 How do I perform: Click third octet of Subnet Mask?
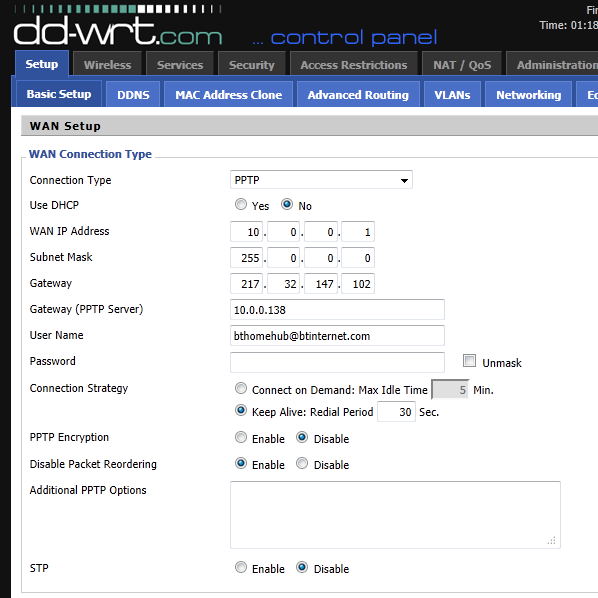click(321, 257)
